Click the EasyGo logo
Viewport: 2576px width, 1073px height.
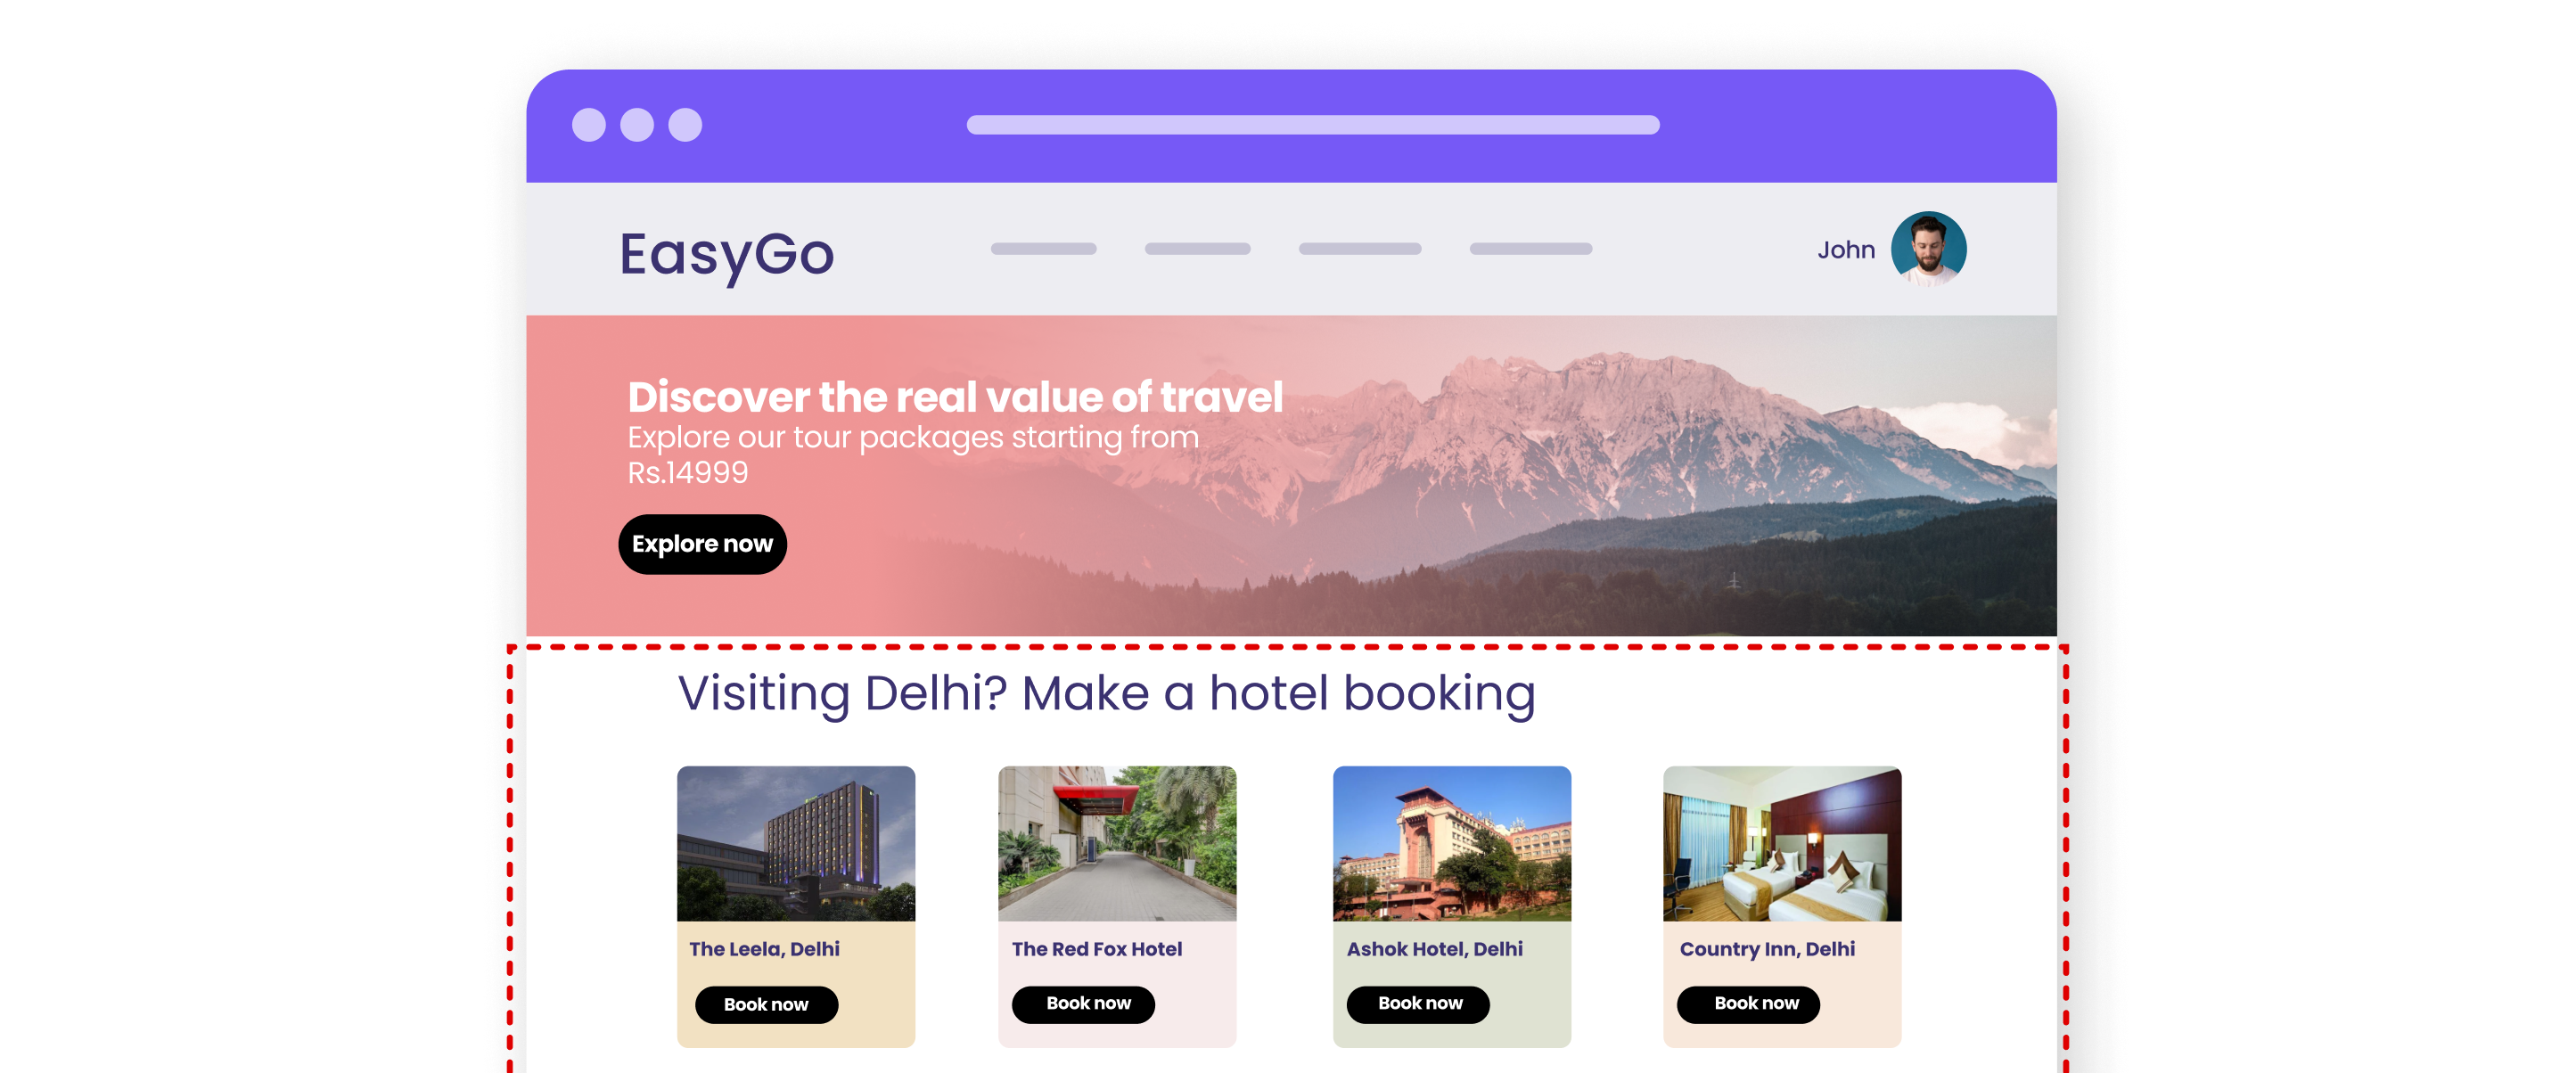coord(726,255)
